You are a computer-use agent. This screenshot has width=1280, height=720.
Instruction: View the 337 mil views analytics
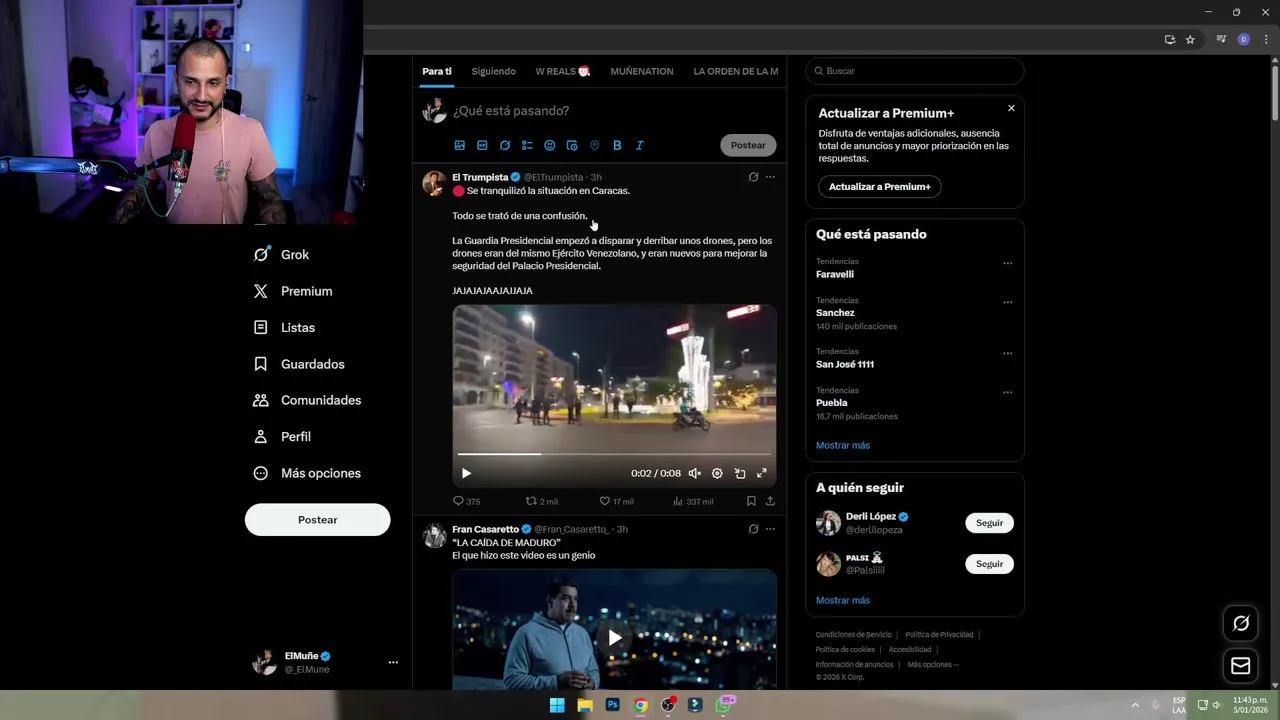tap(693, 501)
